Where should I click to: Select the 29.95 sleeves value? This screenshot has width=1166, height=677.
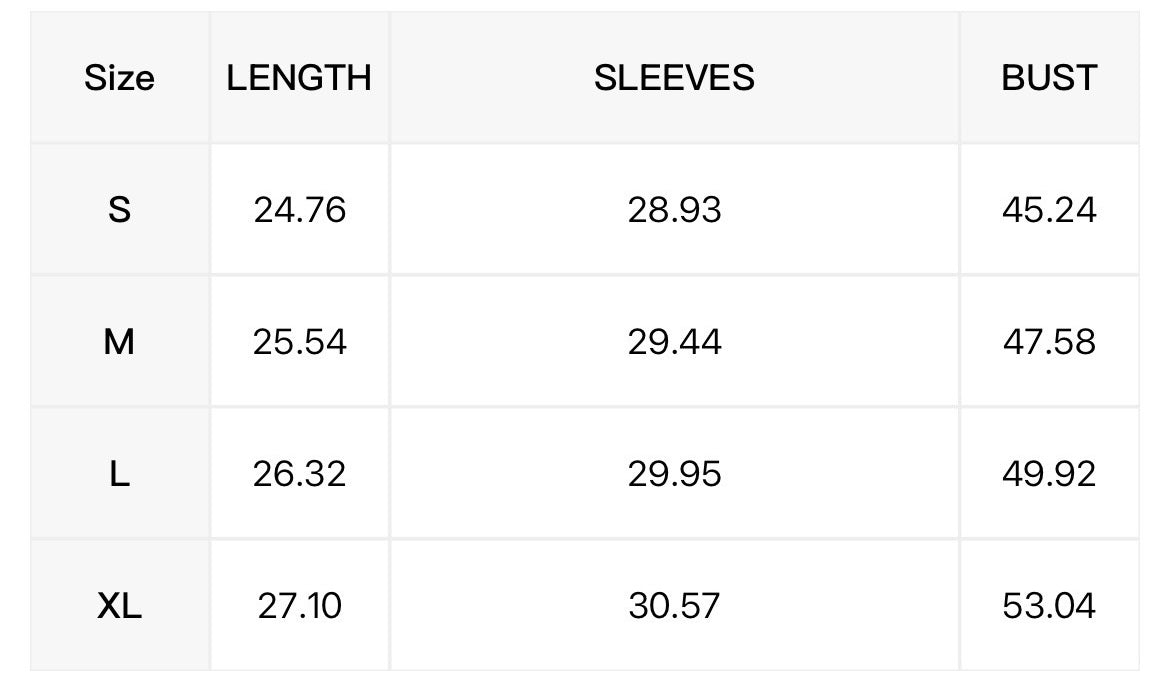[x=674, y=474]
